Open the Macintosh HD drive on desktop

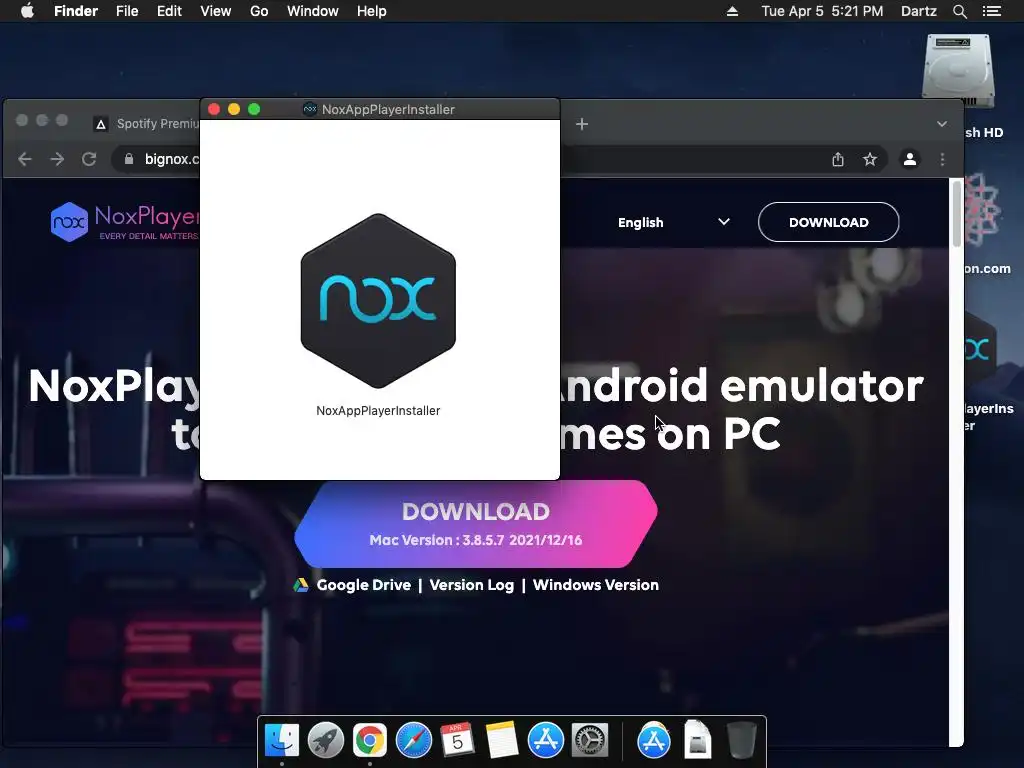[x=958, y=71]
